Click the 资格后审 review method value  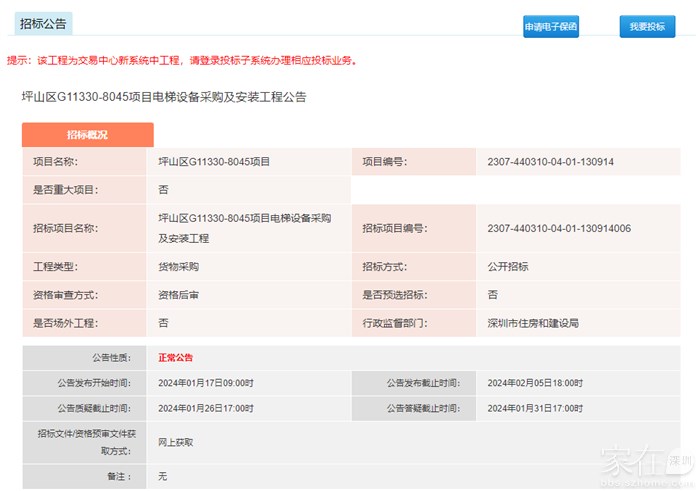(179, 295)
